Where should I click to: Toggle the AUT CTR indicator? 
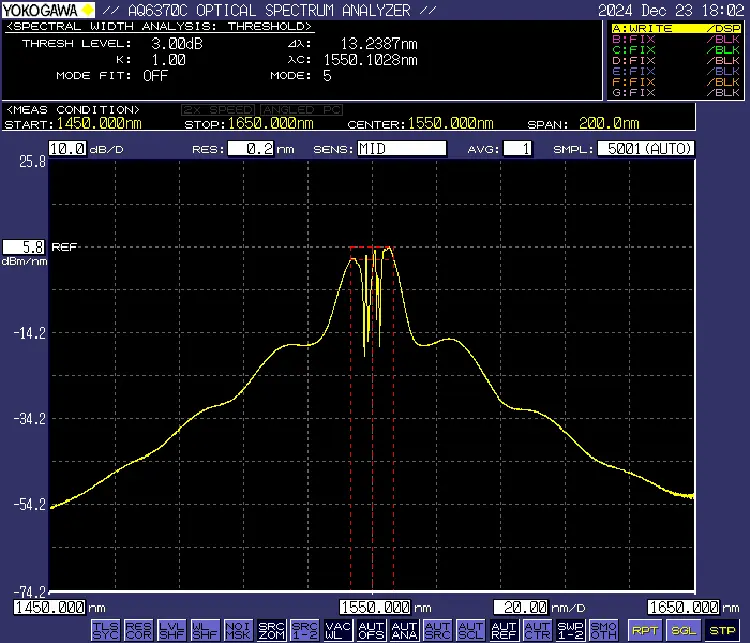[538, 630]
